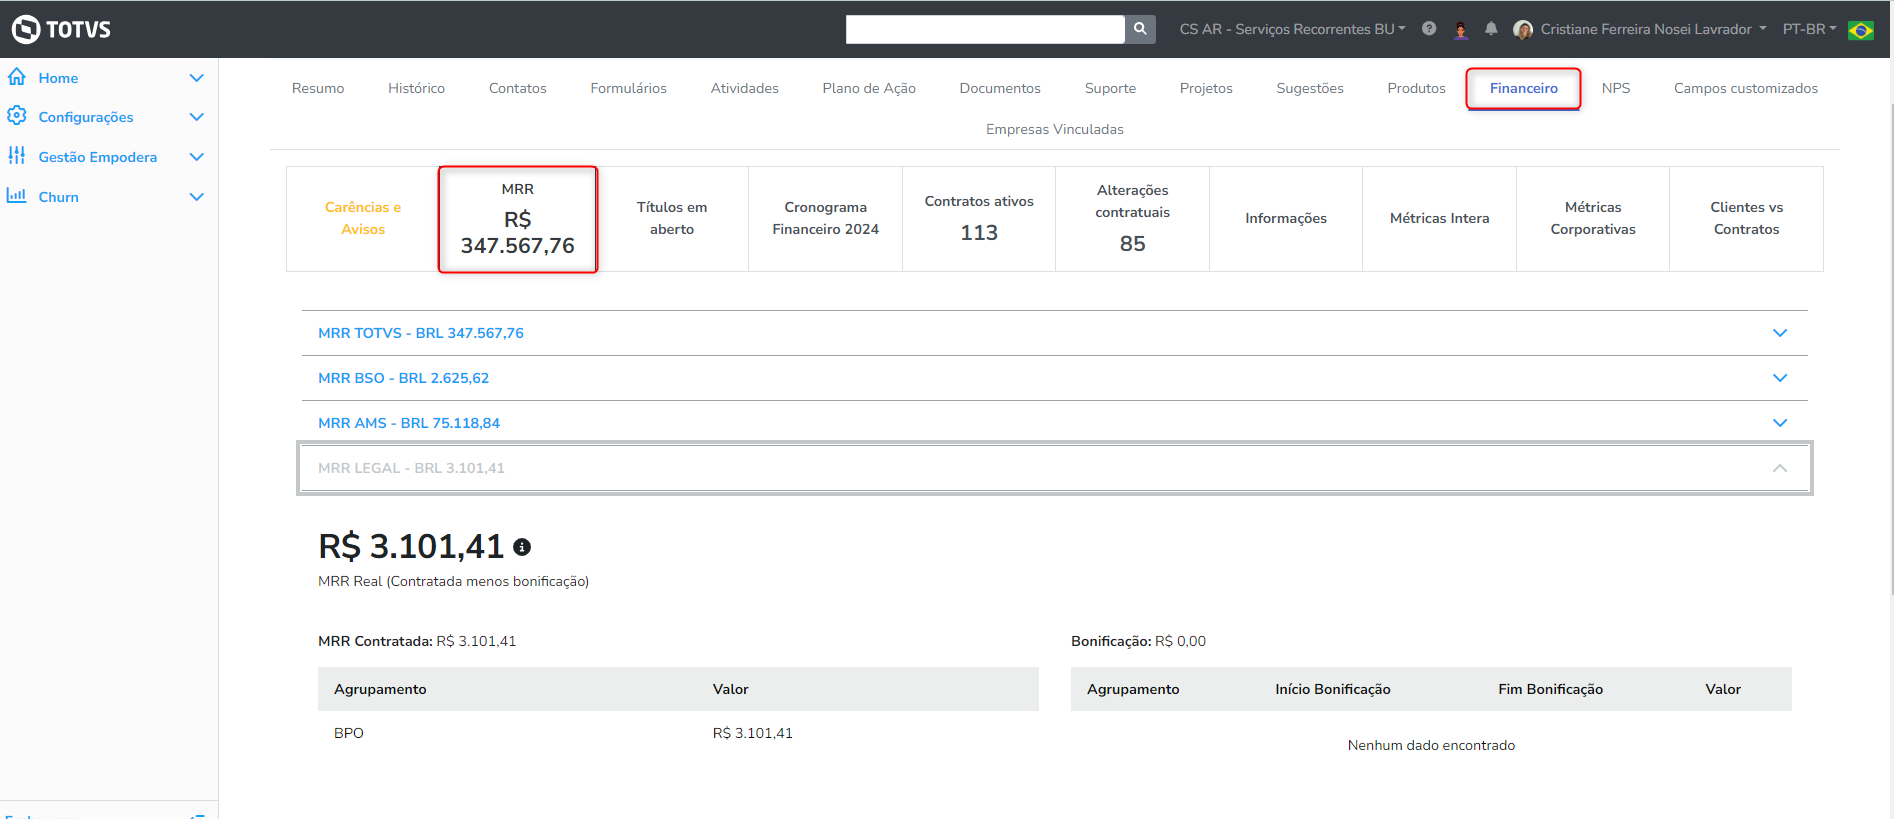Screen dimensions: 1894x819
Task: Open the Clientes vs Contratos card
Action: (x=1746, y=219)
